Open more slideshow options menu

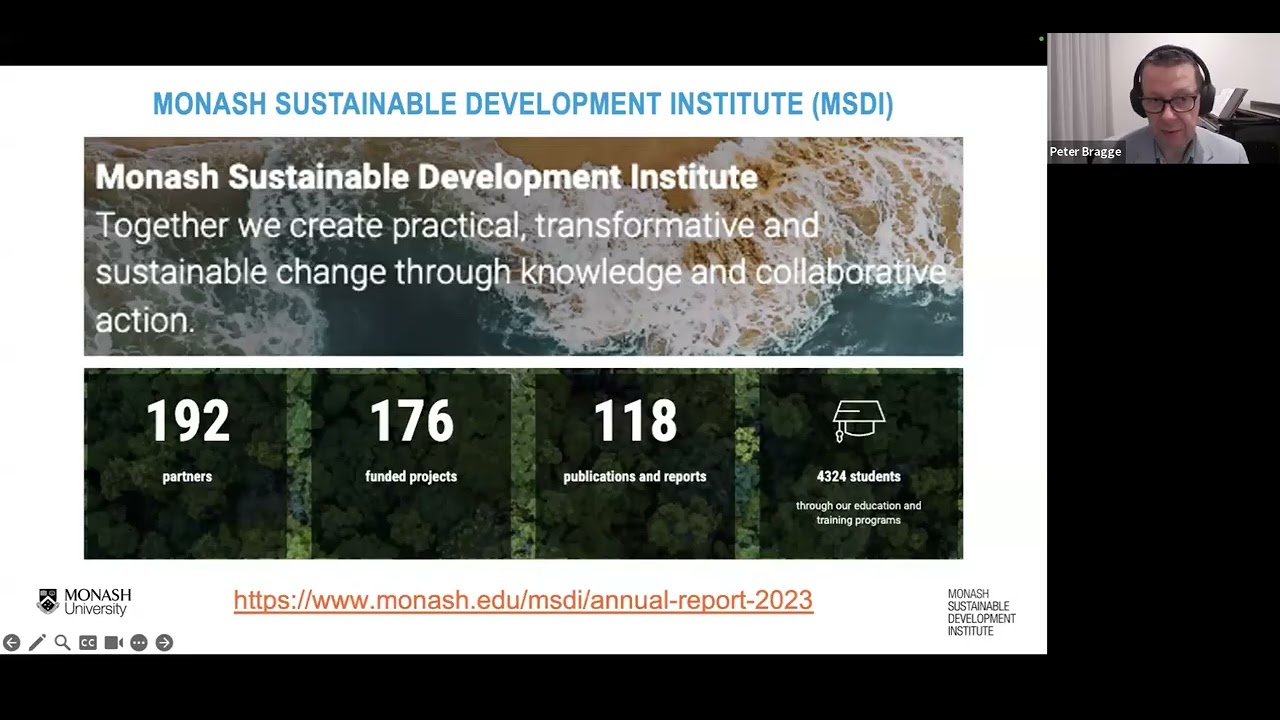click(x=139, y=643)
